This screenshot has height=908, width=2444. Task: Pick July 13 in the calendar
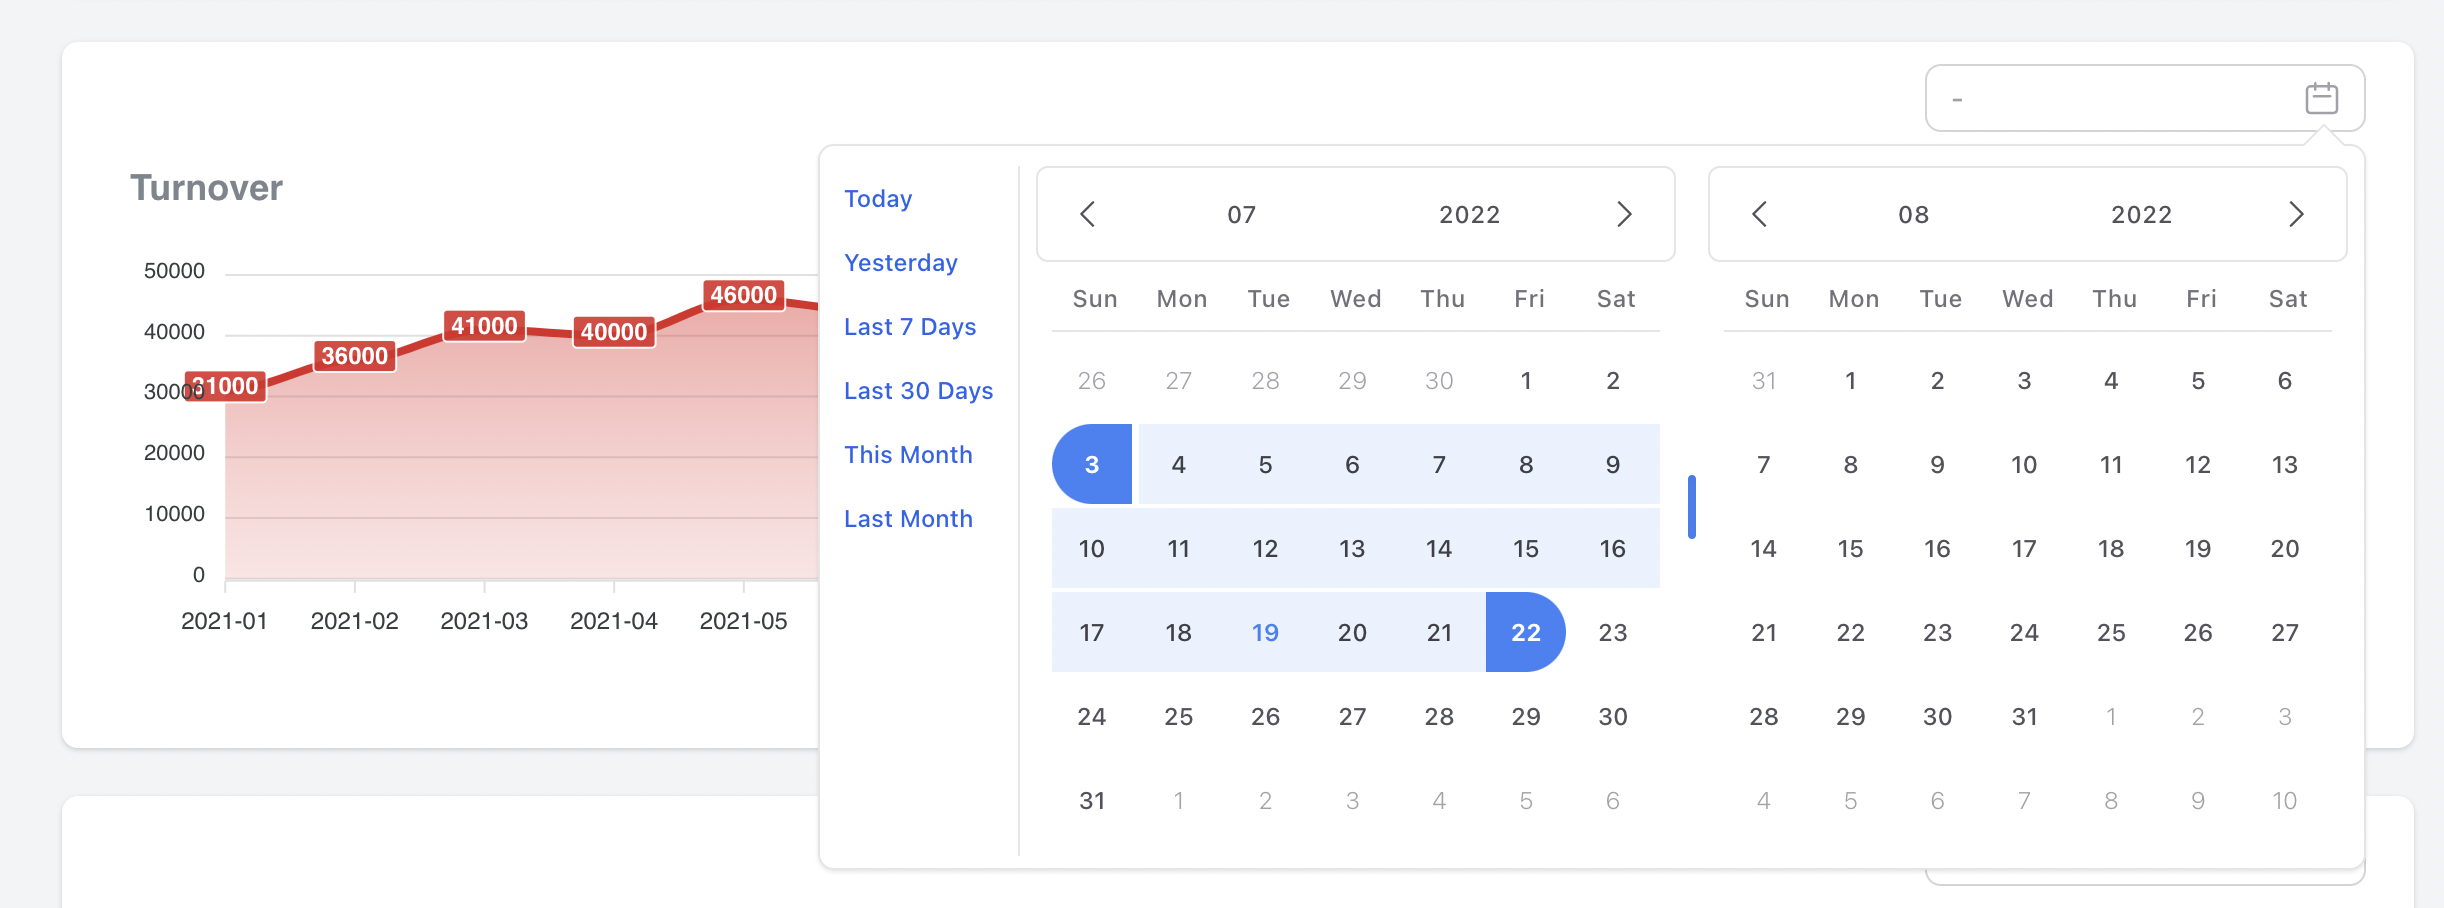(1352, 548)
